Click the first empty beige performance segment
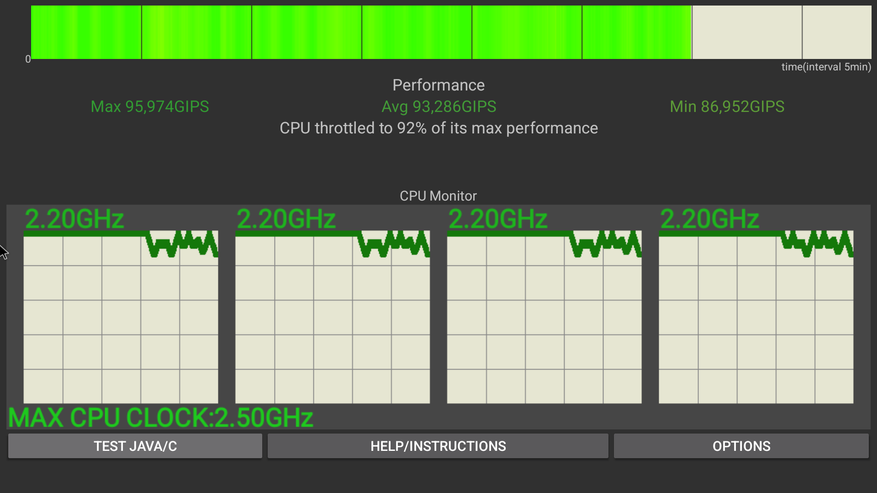This screenshot has height=493, width=877. point(746,32)
